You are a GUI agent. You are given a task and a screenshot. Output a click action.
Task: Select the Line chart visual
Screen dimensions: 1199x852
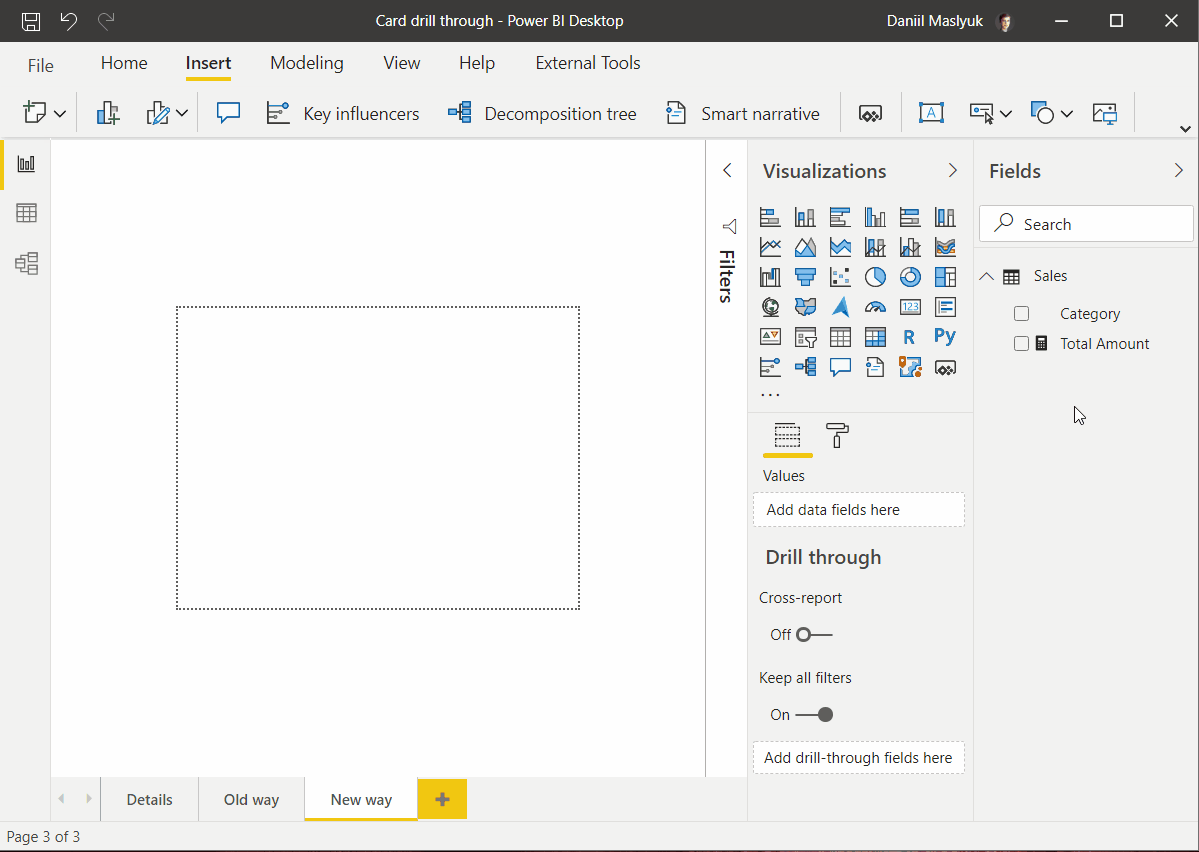click(x=770, y=247)
